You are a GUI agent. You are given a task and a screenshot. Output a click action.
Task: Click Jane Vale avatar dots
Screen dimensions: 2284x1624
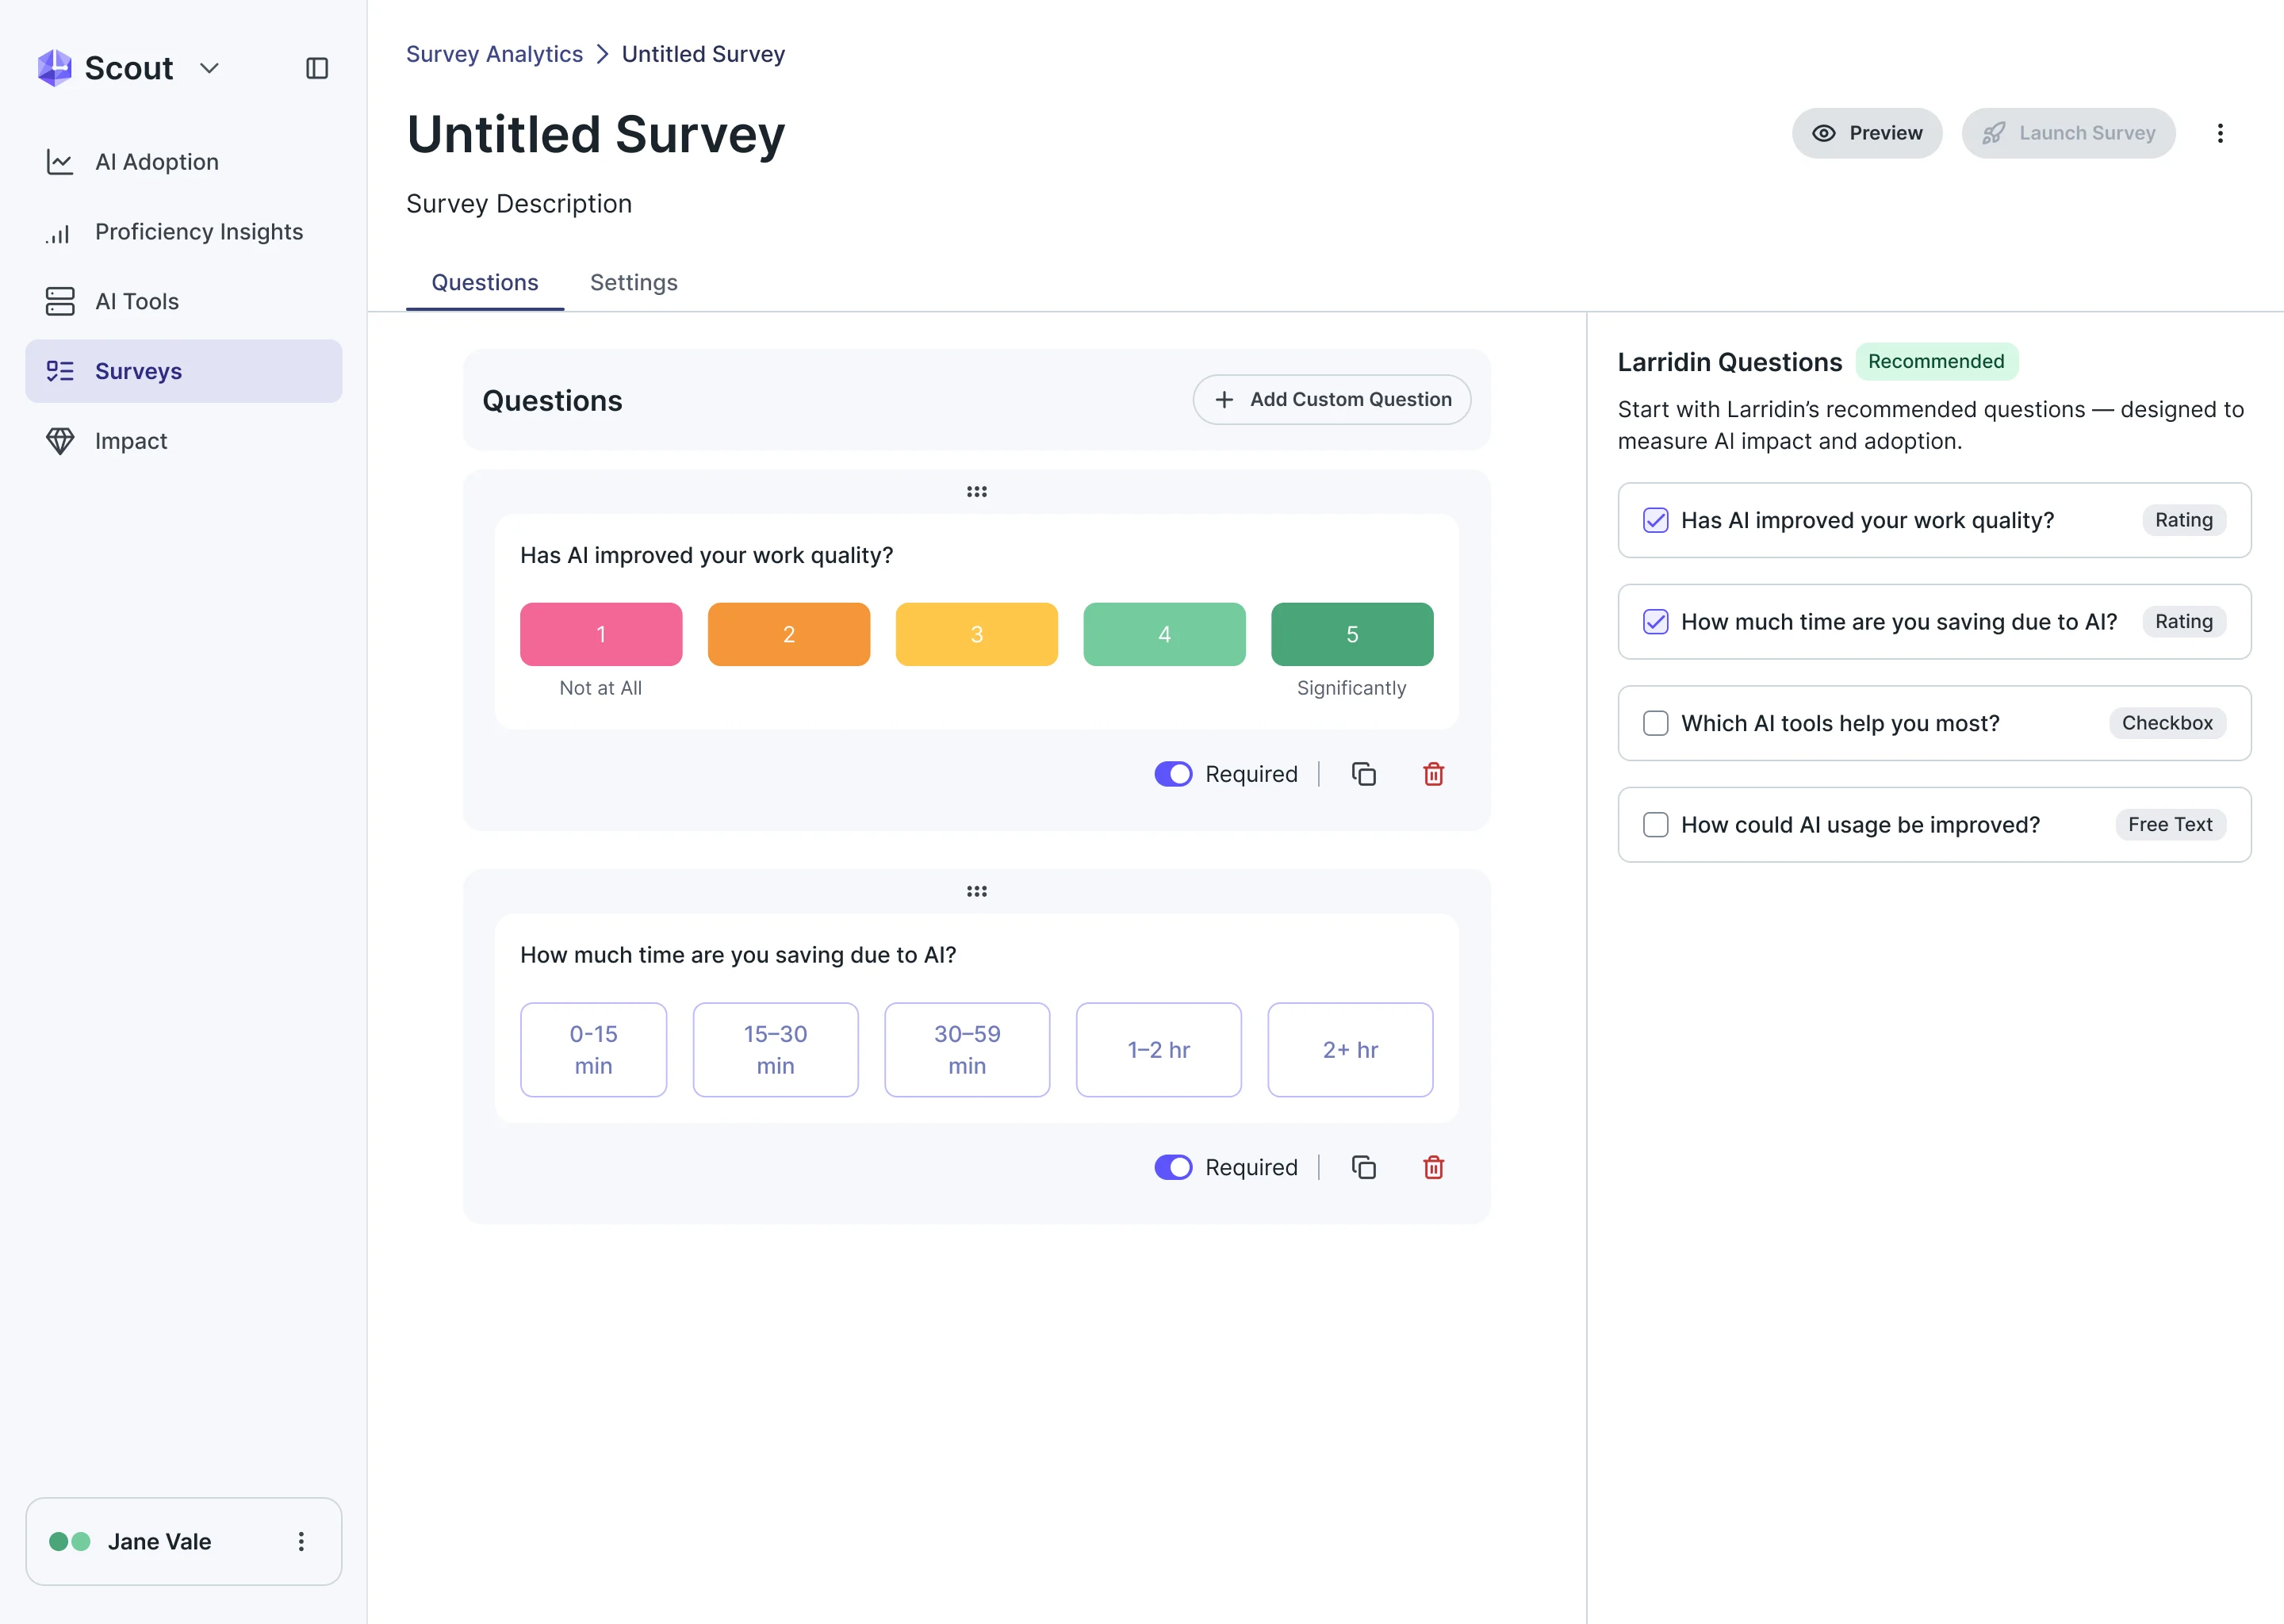tap(70, 1541)
